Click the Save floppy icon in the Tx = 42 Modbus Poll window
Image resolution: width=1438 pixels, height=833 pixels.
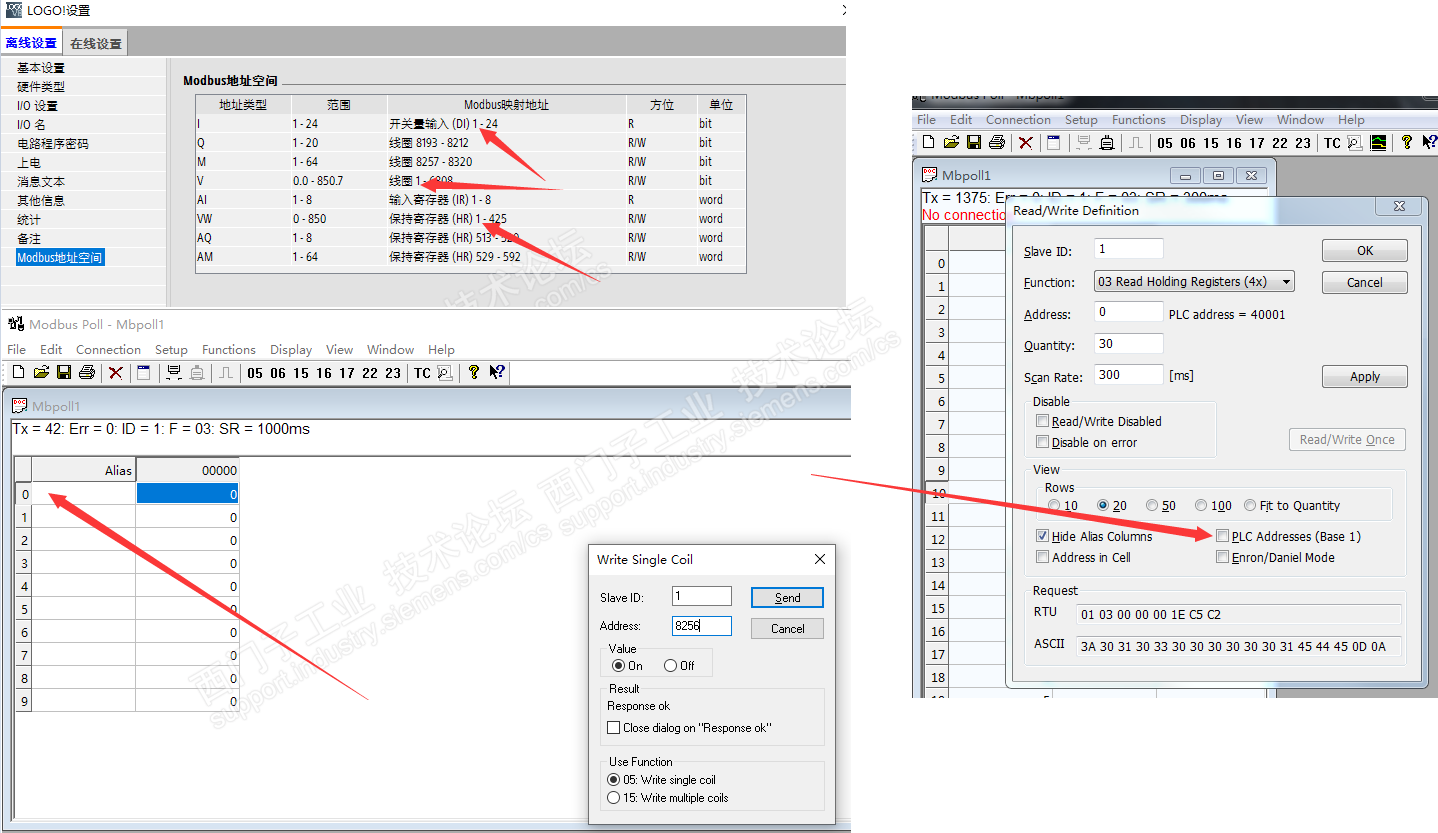point(64,373)
